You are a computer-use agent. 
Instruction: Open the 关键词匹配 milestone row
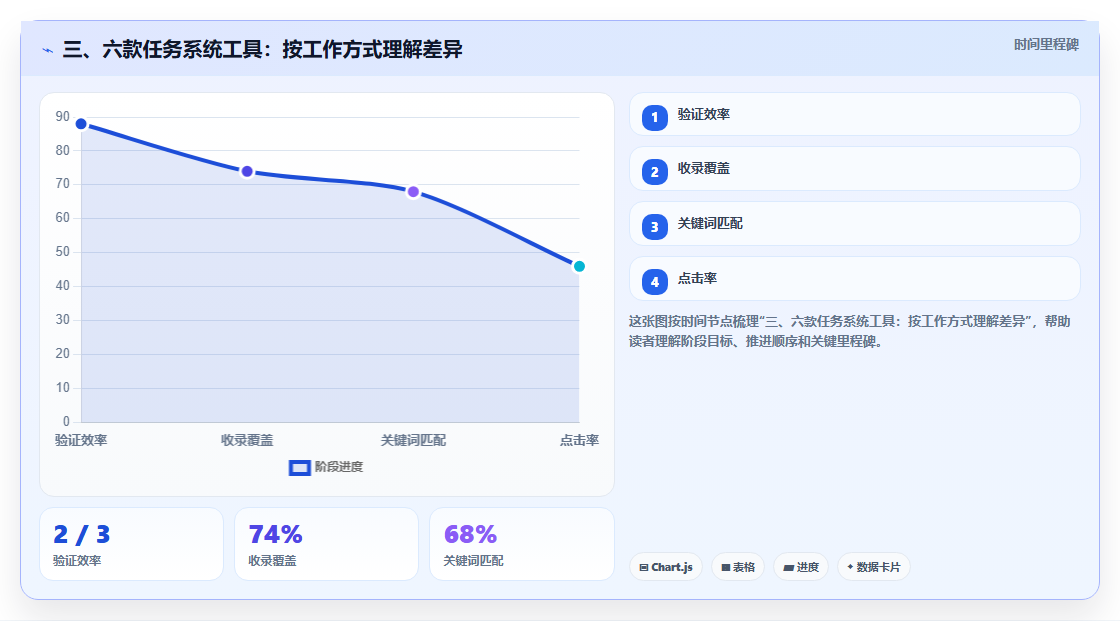pyautogui.click(x=854, y=224)
